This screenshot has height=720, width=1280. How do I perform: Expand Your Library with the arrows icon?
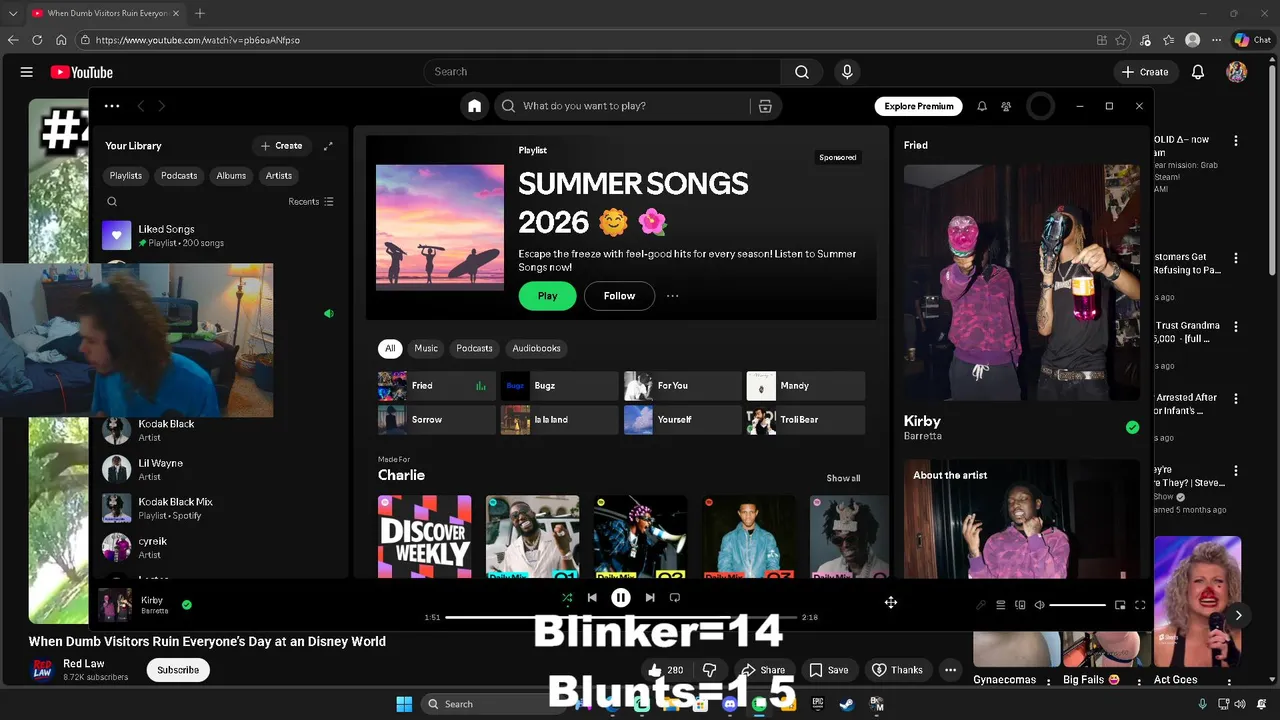[x=328, y=146]
